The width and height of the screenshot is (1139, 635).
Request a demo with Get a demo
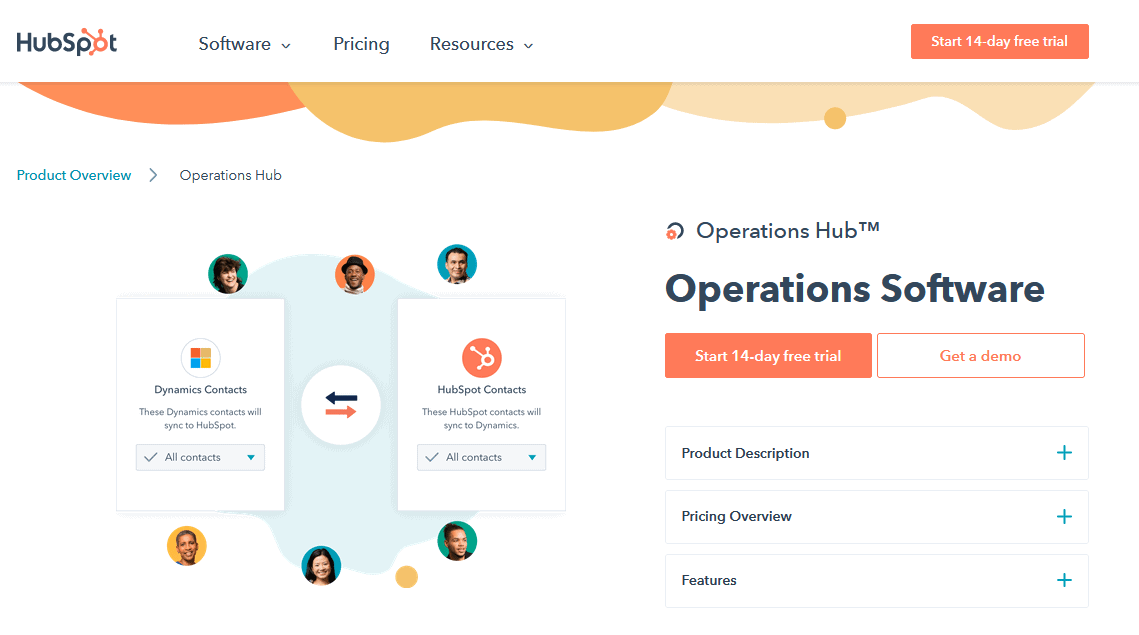pyautogui.click(x=981, y=355)
